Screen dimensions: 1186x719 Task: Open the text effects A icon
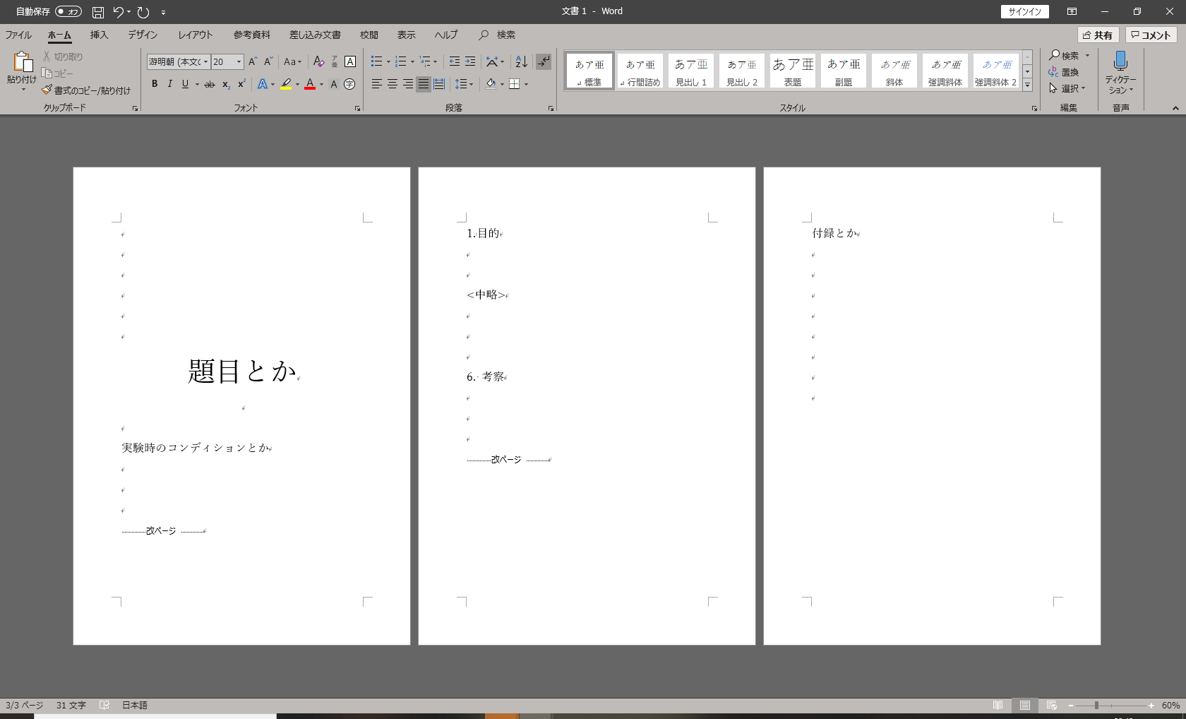point(262,84)
